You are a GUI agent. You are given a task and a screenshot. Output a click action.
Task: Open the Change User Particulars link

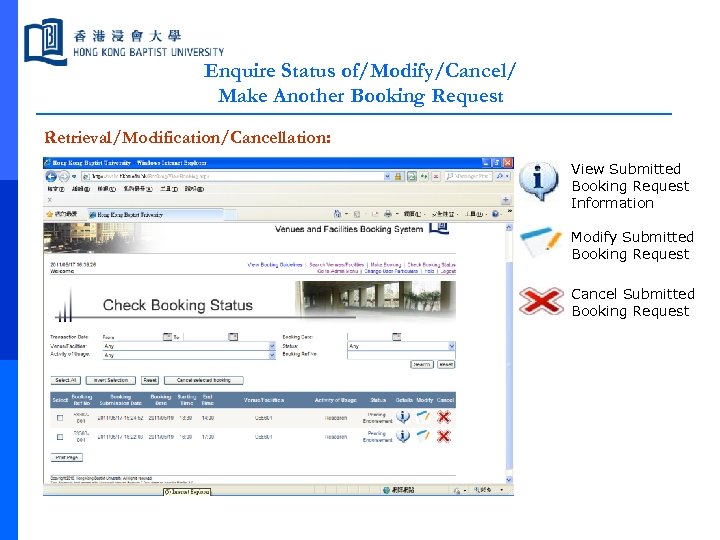[391, 271]
